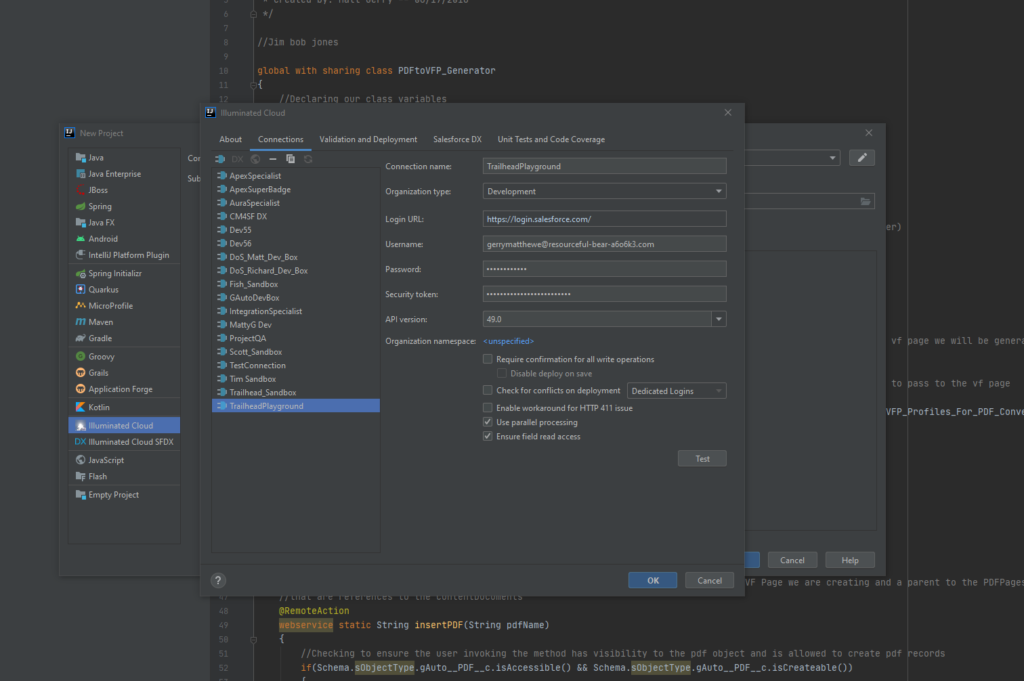Switch to the Salesforce DX tab
This screenshot has width=1024, height=681.
(456, 139)
